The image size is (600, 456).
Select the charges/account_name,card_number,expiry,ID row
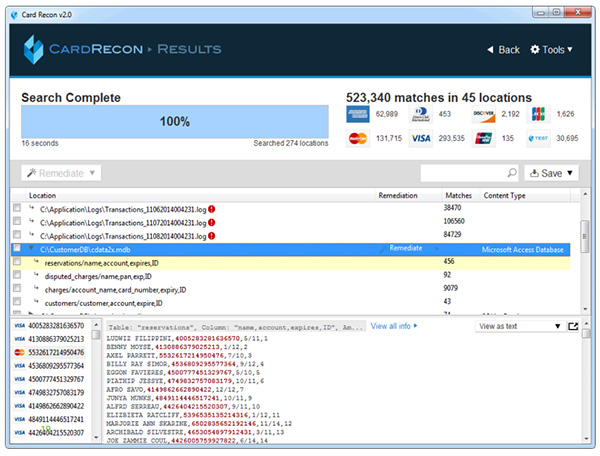(x=291, y=290)
